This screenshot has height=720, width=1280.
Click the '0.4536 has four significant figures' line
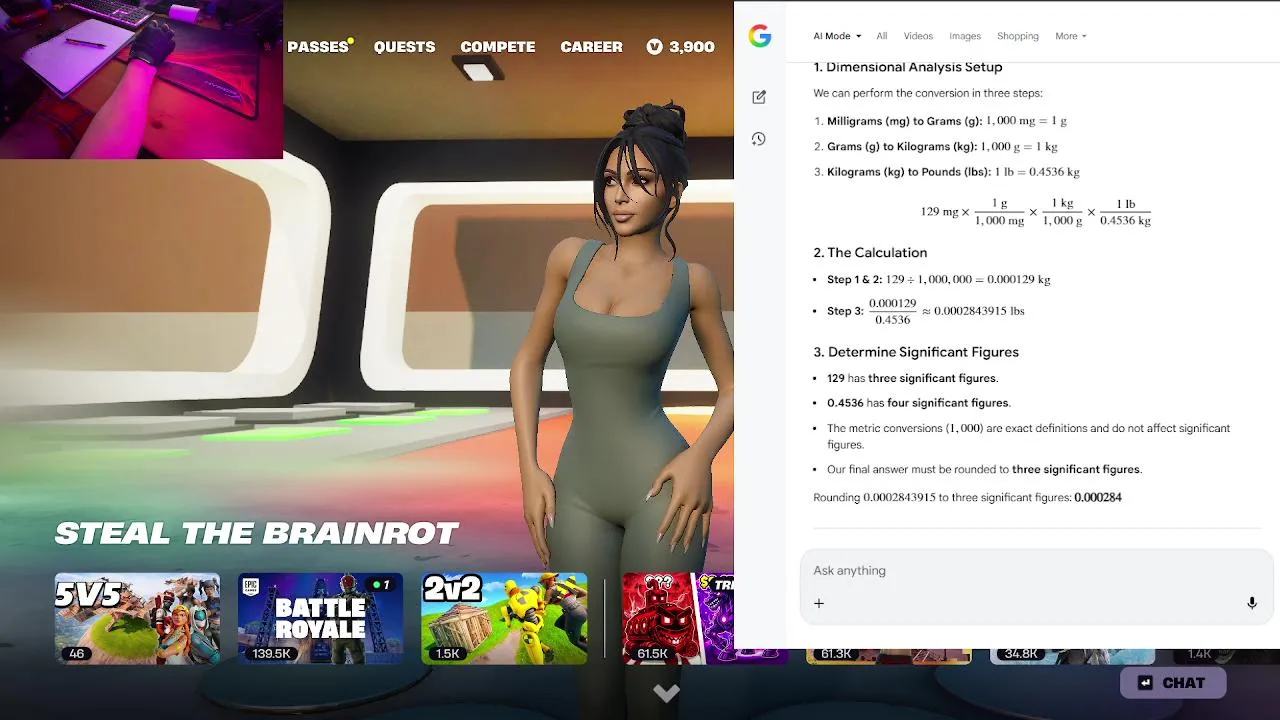(x=919, y=403)
